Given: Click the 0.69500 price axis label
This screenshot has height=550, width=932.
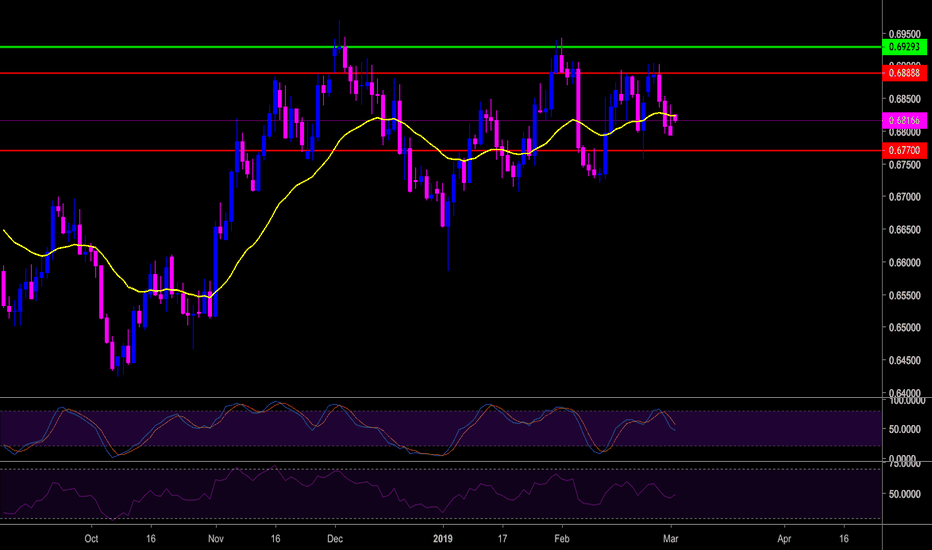Looking at the screenshot, I should [x=904, y=33].
